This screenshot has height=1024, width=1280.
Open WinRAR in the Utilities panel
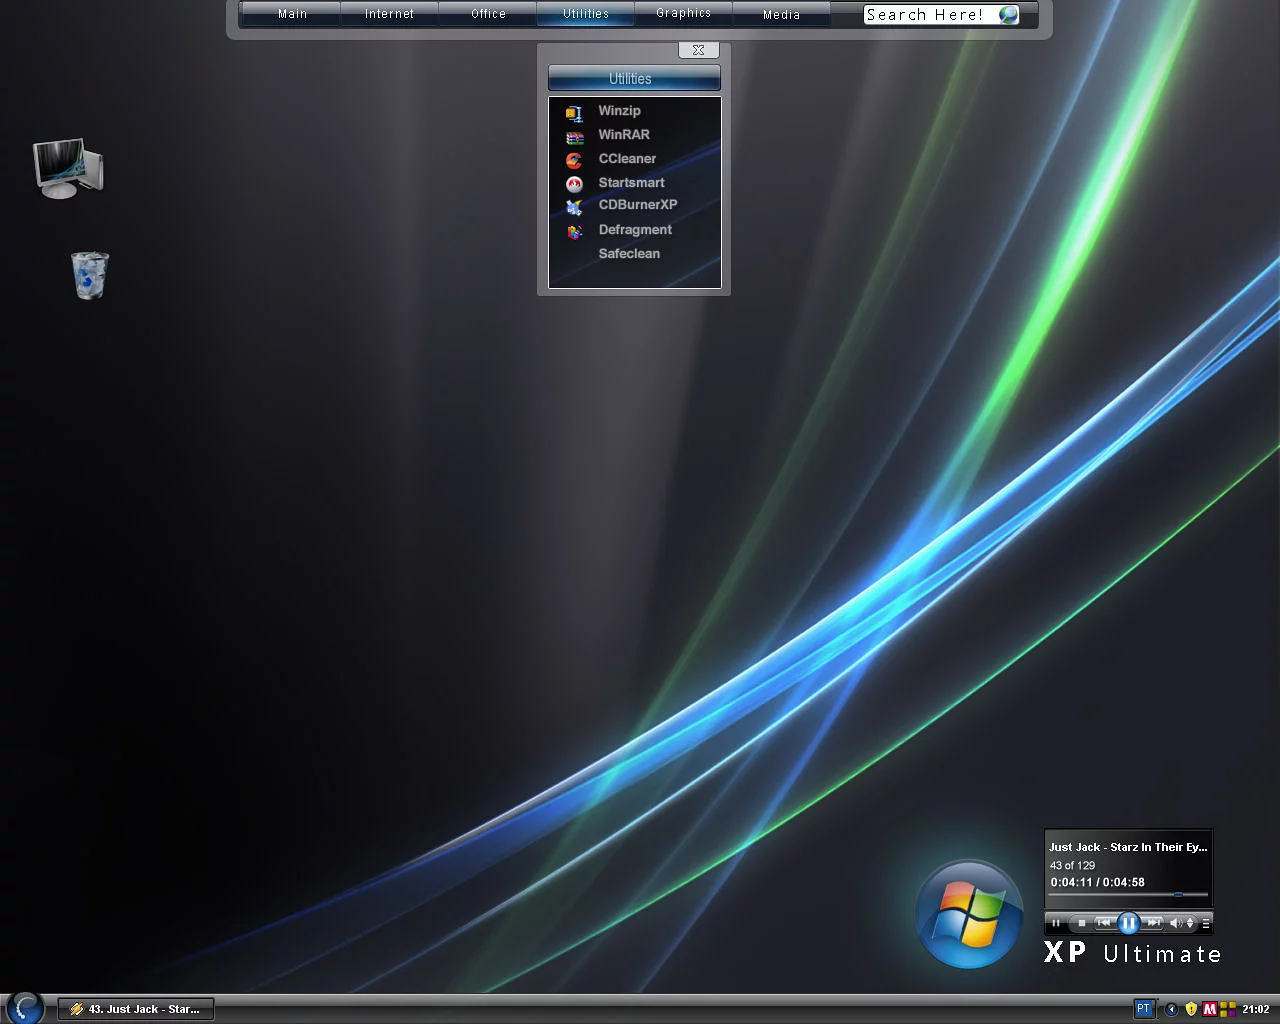pos(623,135)
